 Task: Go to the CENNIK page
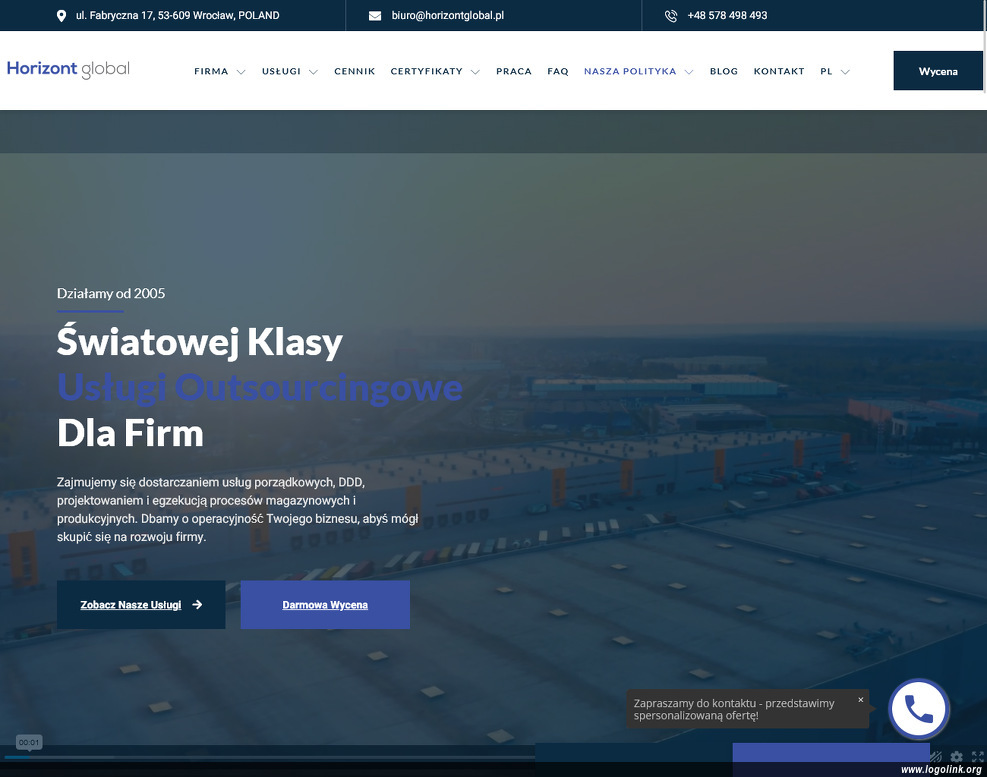pyautogui.click(x=355, y=72)
